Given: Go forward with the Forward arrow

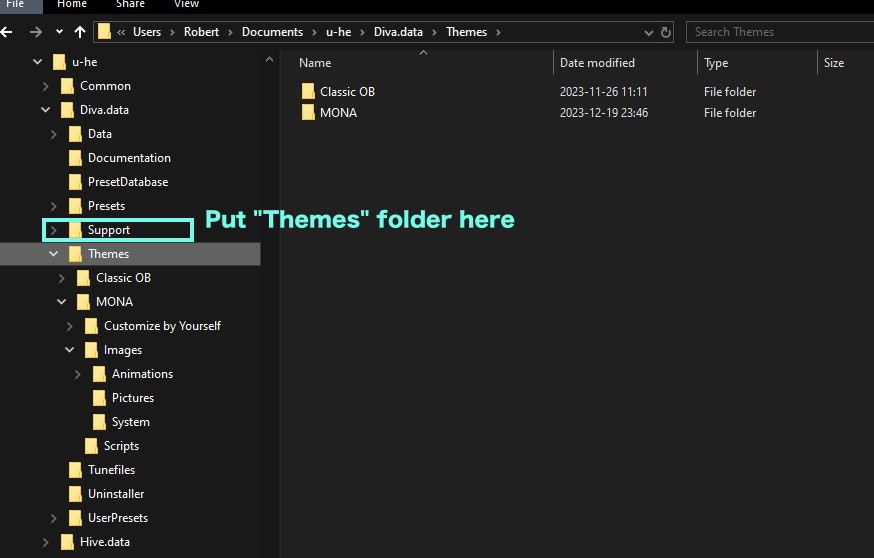Looking at the screenshot, I should pos(36,32).
